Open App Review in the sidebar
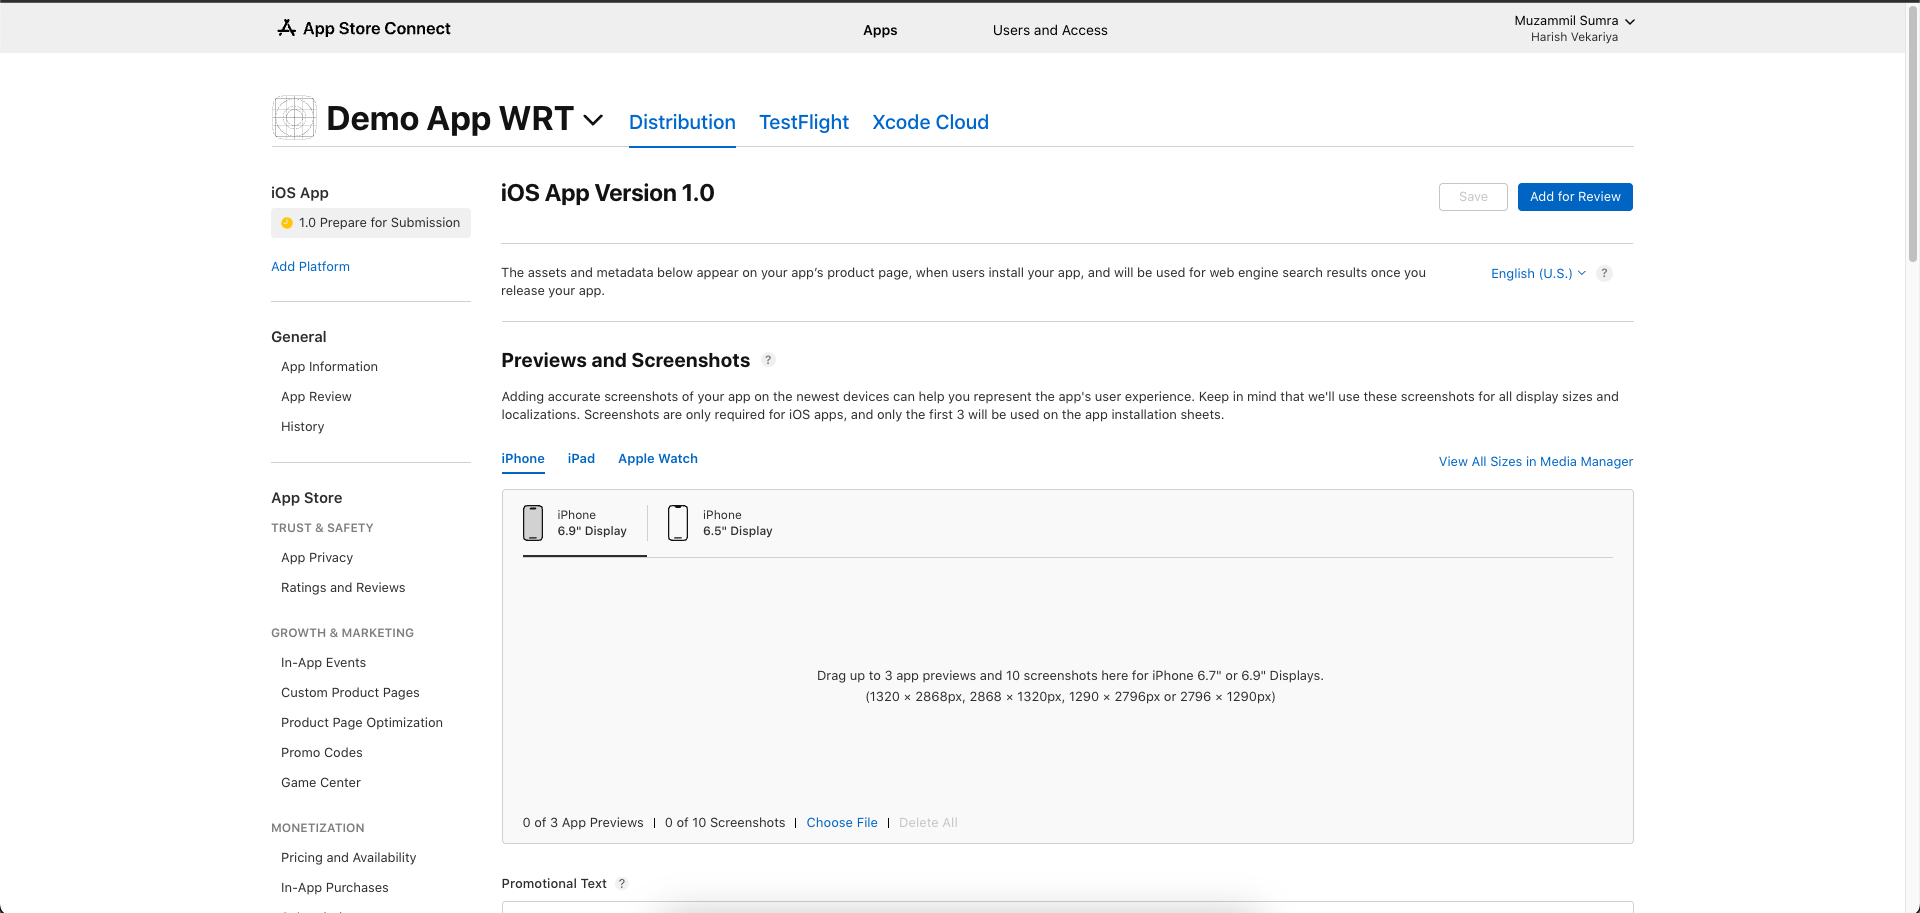This screenshot has width=1920, height=913. click(316, 397)
